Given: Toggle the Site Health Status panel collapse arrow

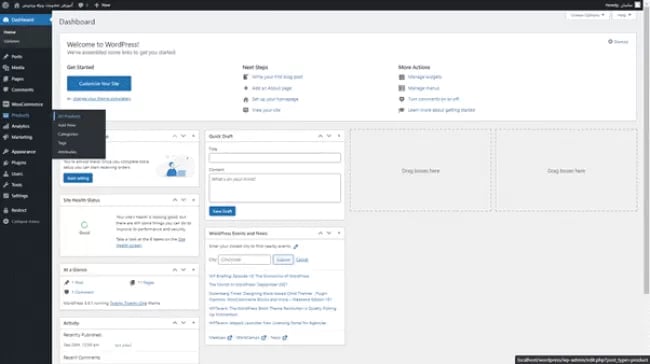Looking at the screenshot, I should coord(193,200).
